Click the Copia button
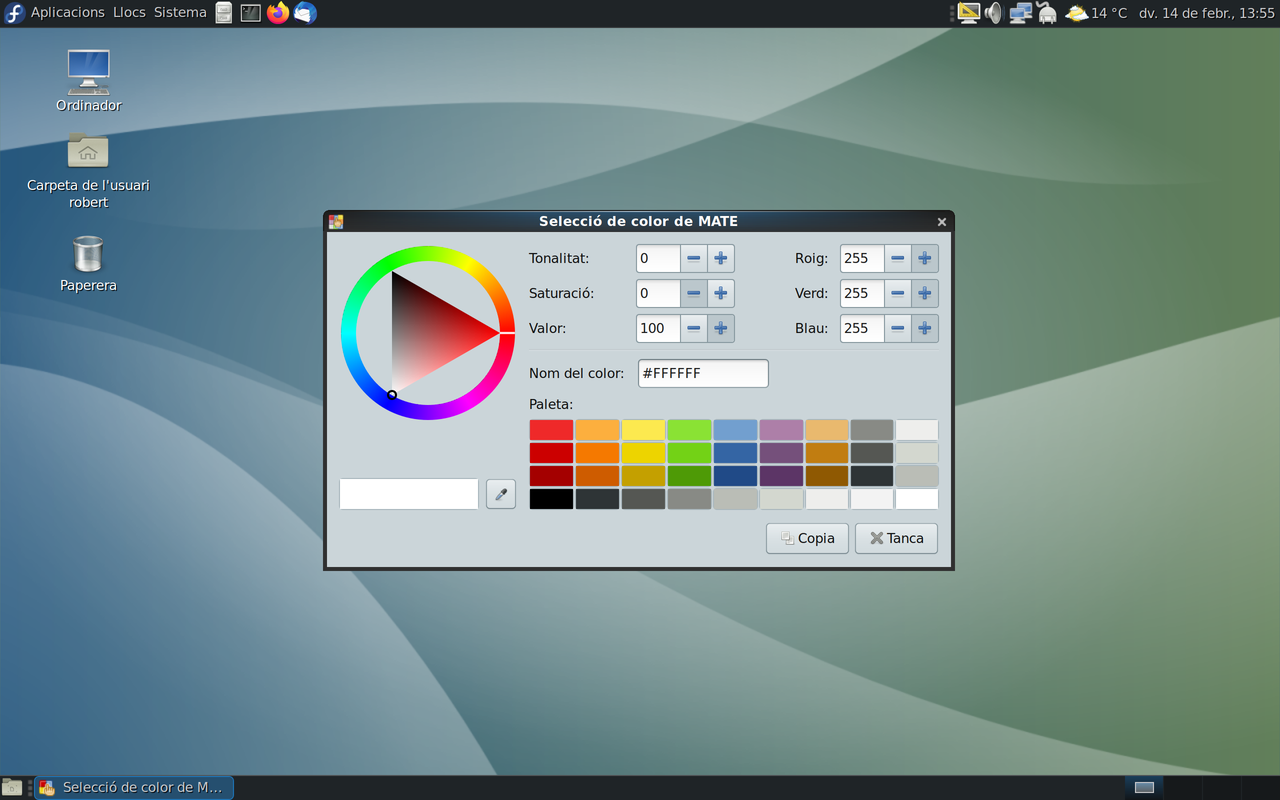 807,538
